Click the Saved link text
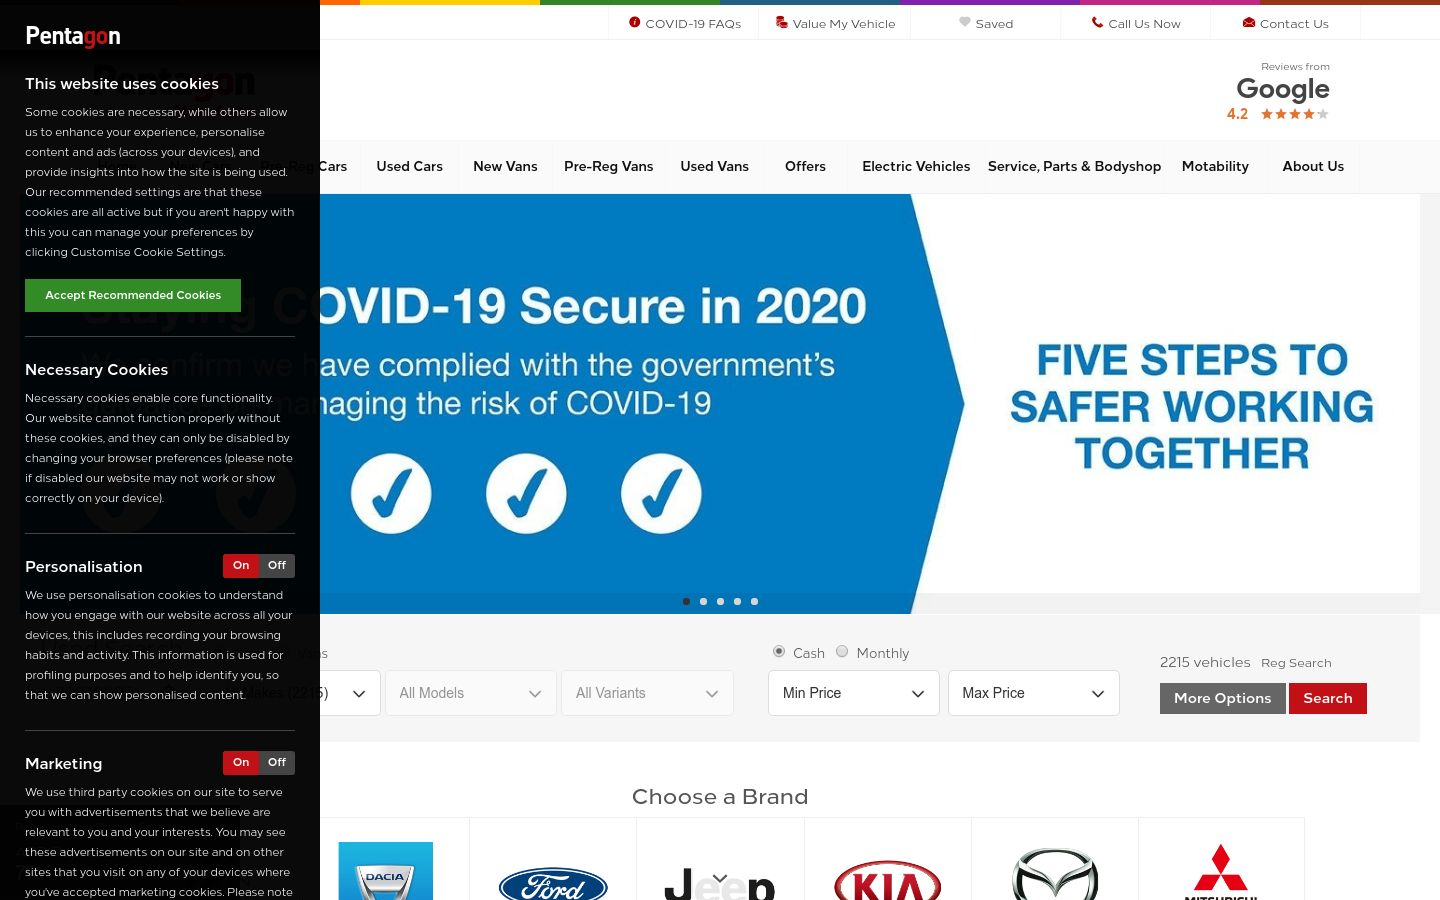1440x900 pixels. [994, 23]
